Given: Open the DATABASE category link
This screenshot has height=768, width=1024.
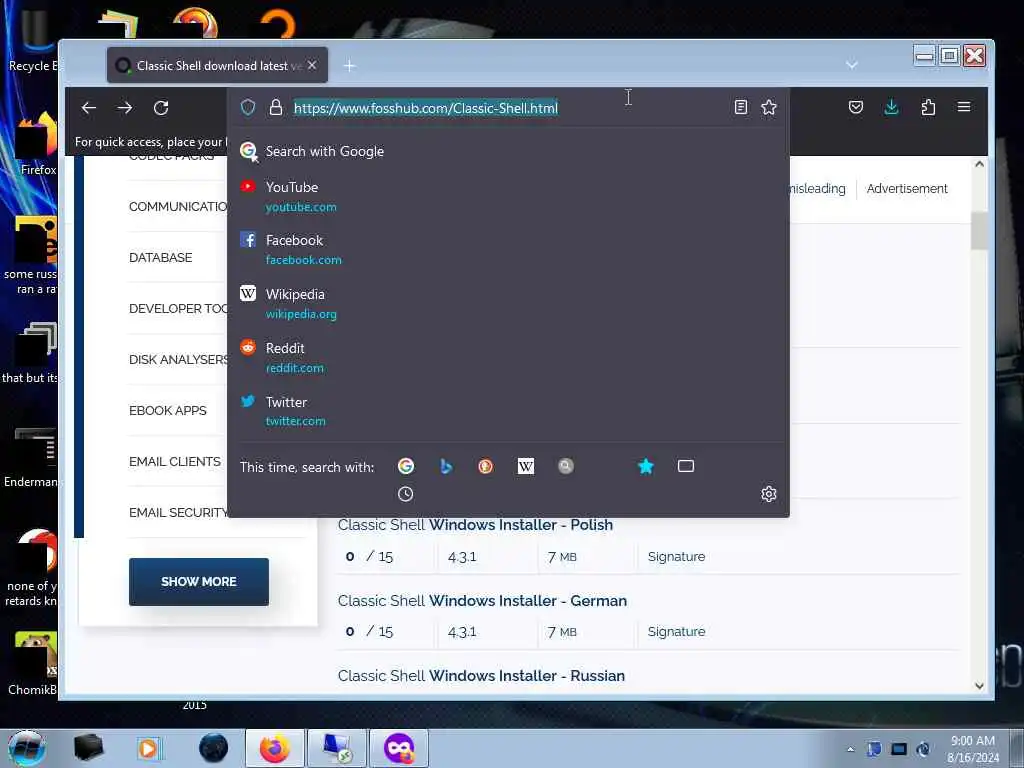Looking at the screenshot, I should (x=161, y=257).
